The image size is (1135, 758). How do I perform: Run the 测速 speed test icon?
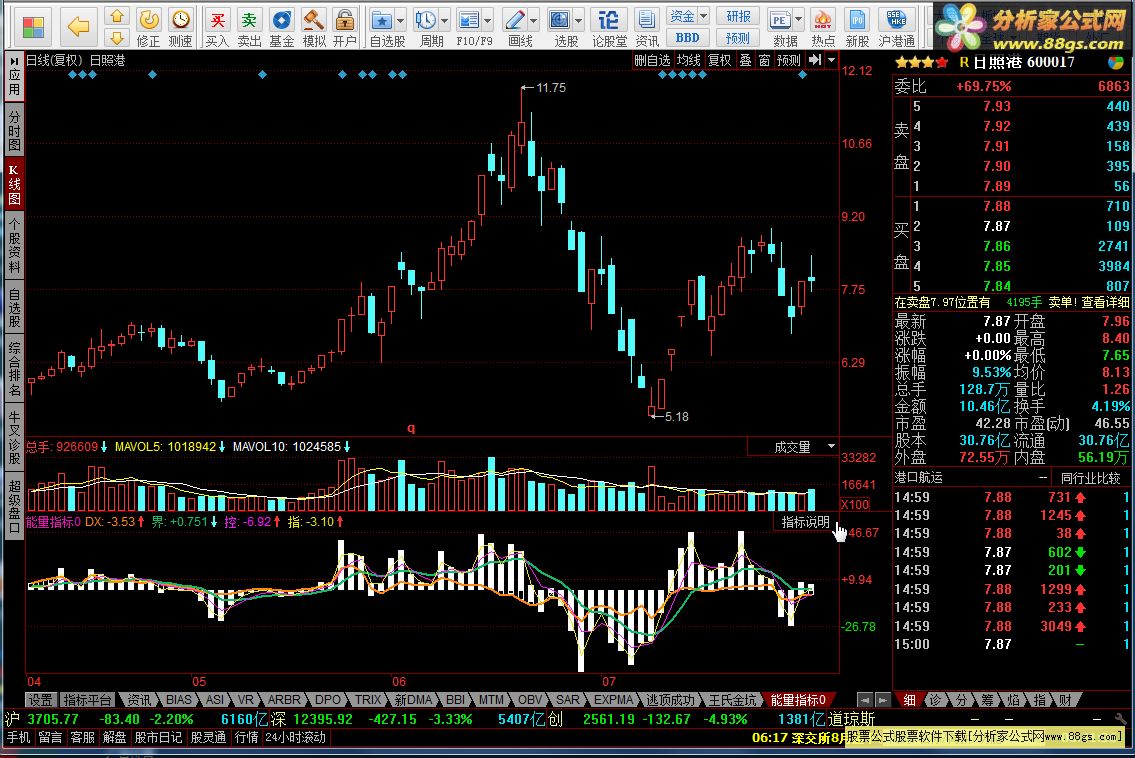(x=180, y=27)
